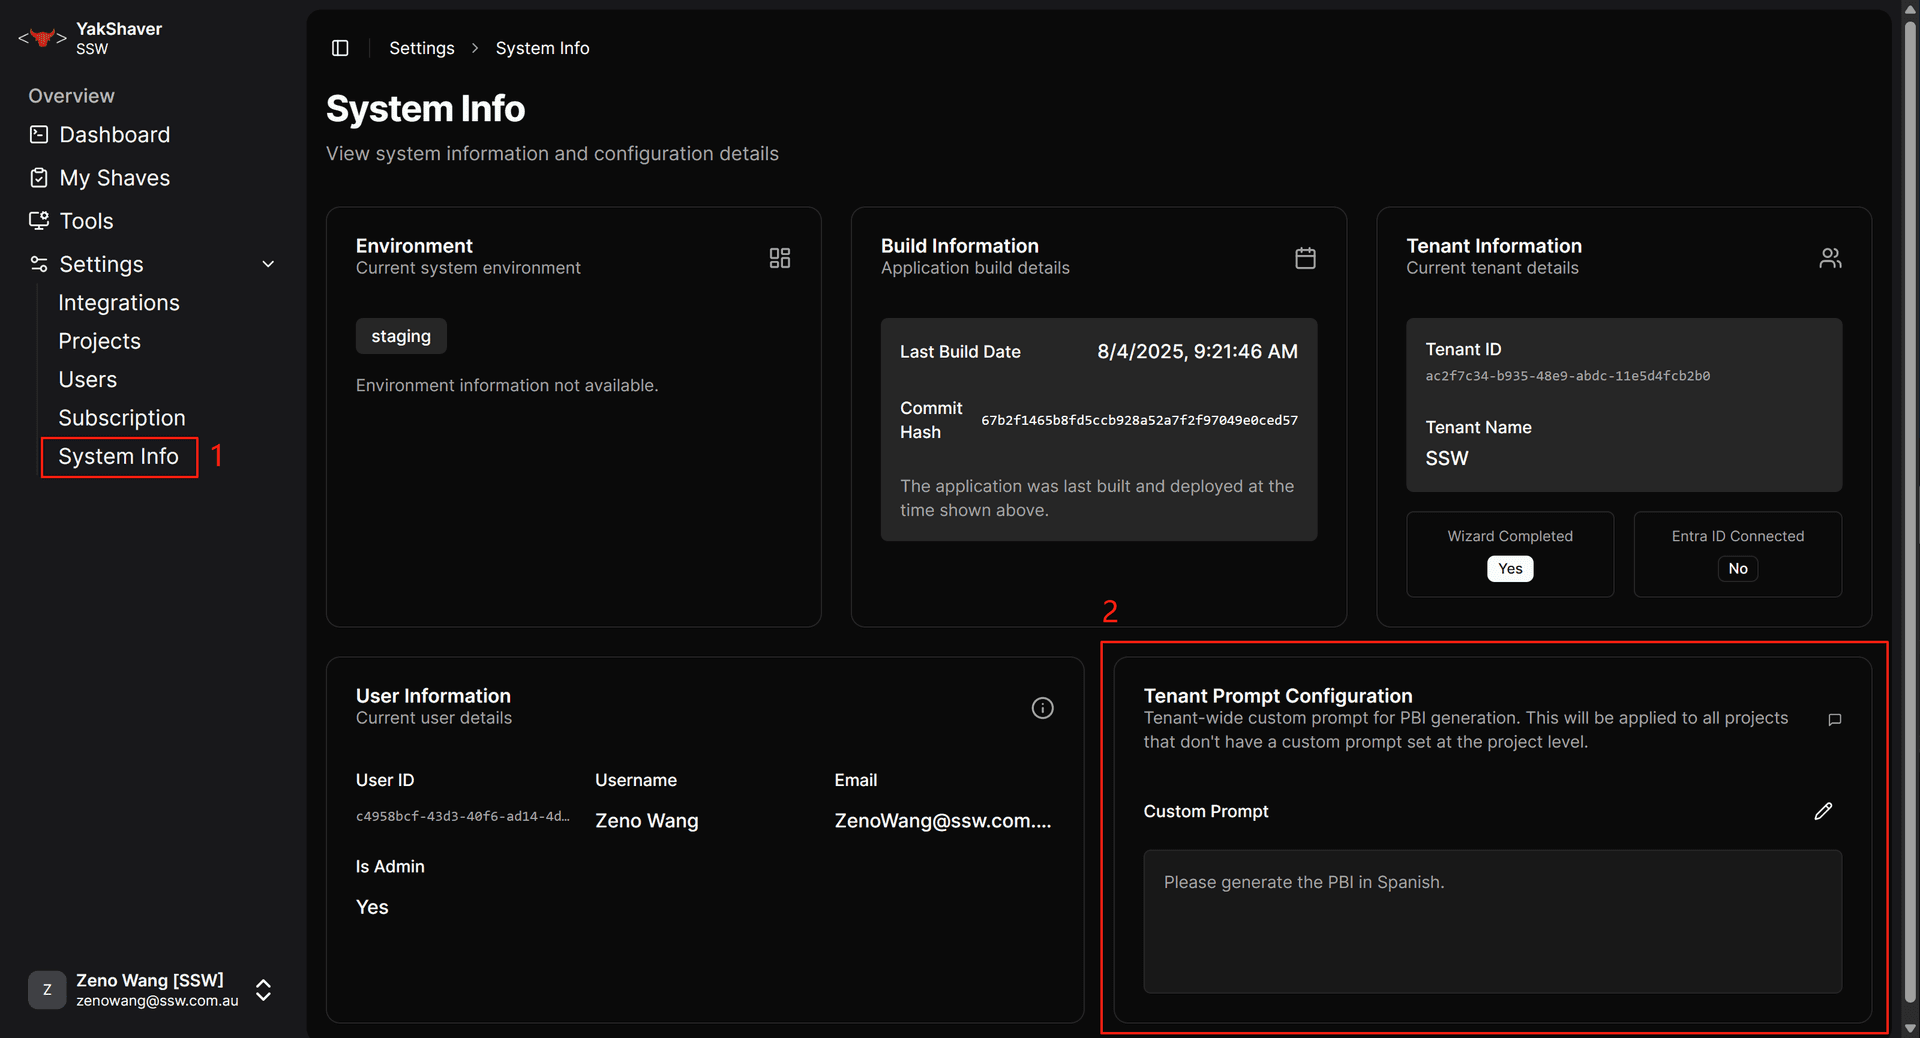Click the Custom Prompt text area

coord(1492,921)
